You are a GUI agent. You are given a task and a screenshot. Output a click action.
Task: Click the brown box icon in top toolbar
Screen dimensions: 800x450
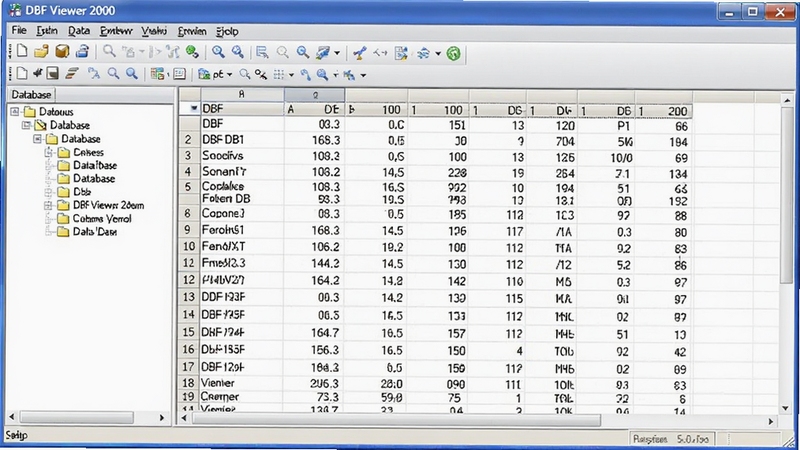coord(62,52)
